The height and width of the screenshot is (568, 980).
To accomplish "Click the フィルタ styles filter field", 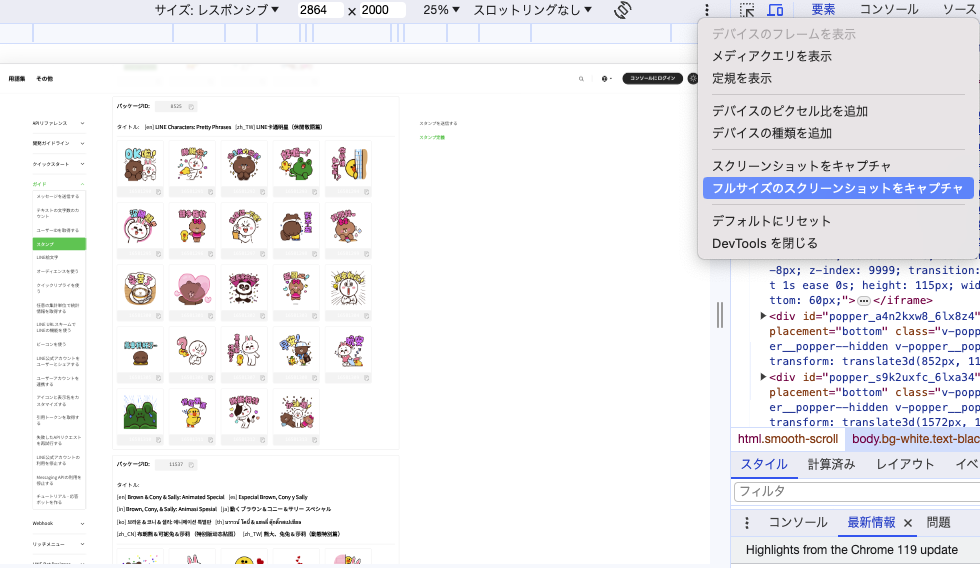I will point(857,492).
